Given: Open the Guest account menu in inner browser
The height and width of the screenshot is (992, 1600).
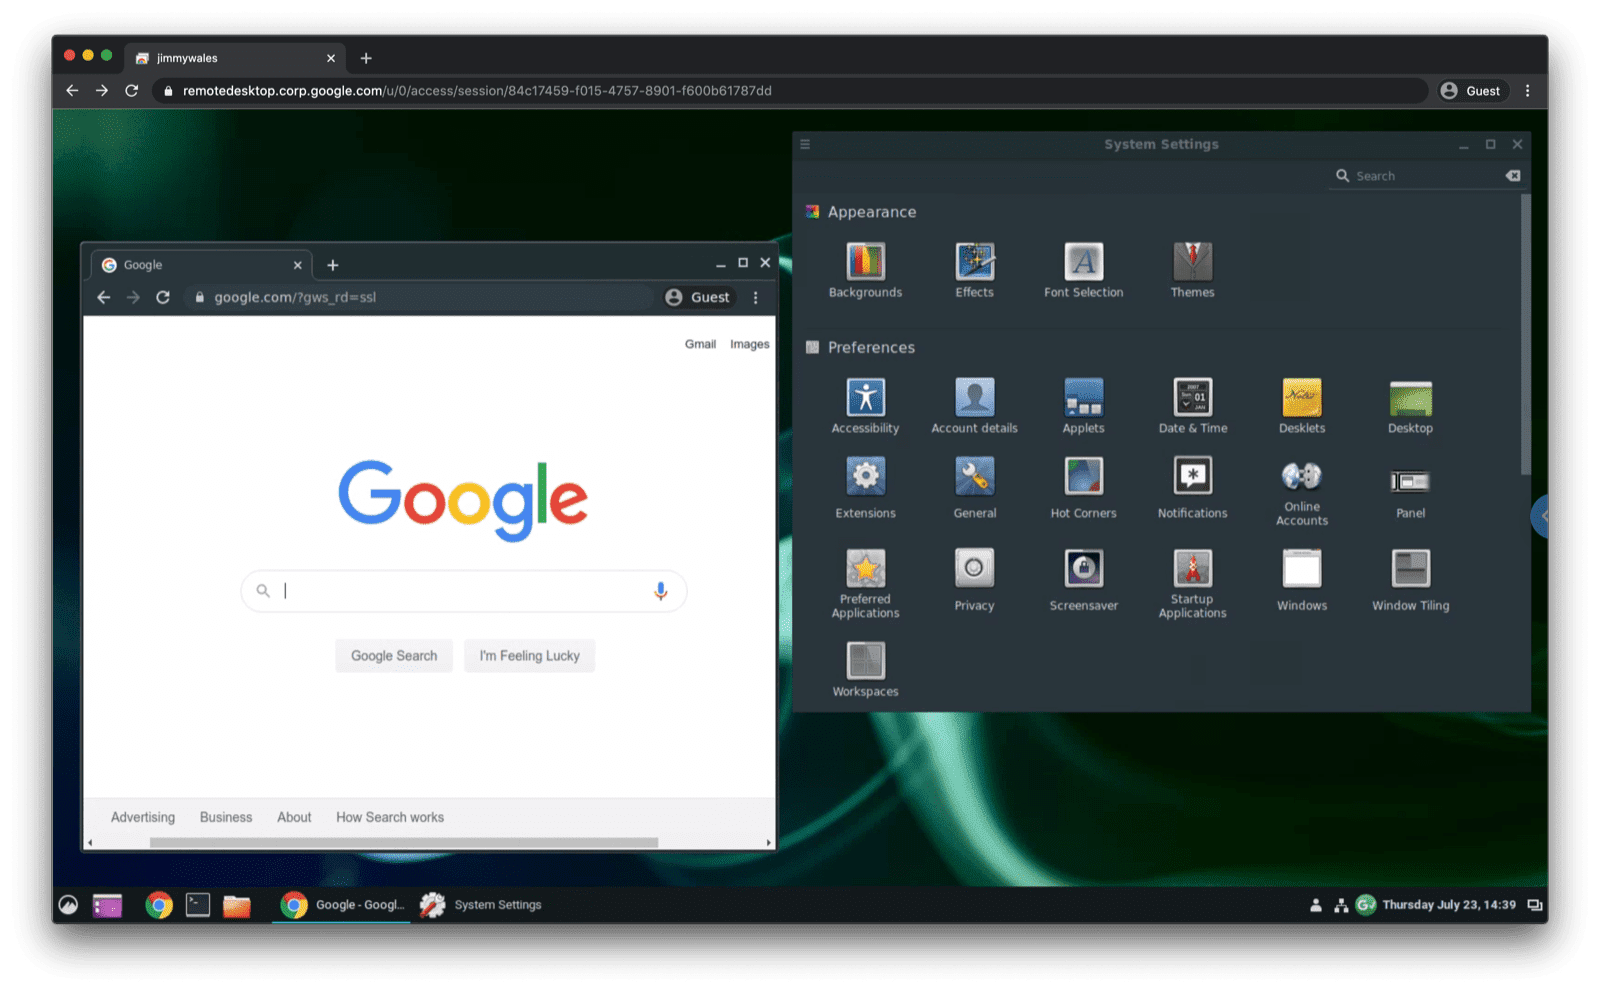Looking at the screenshot, I should (x=697, y=297).
